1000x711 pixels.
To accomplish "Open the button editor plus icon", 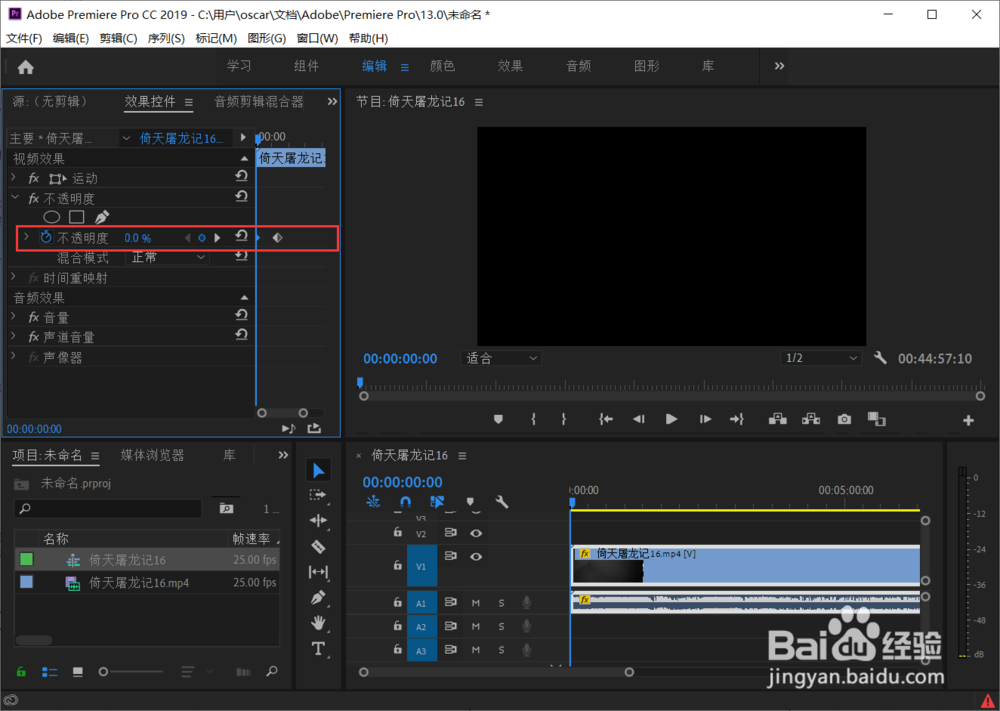I will click(968, 420).
